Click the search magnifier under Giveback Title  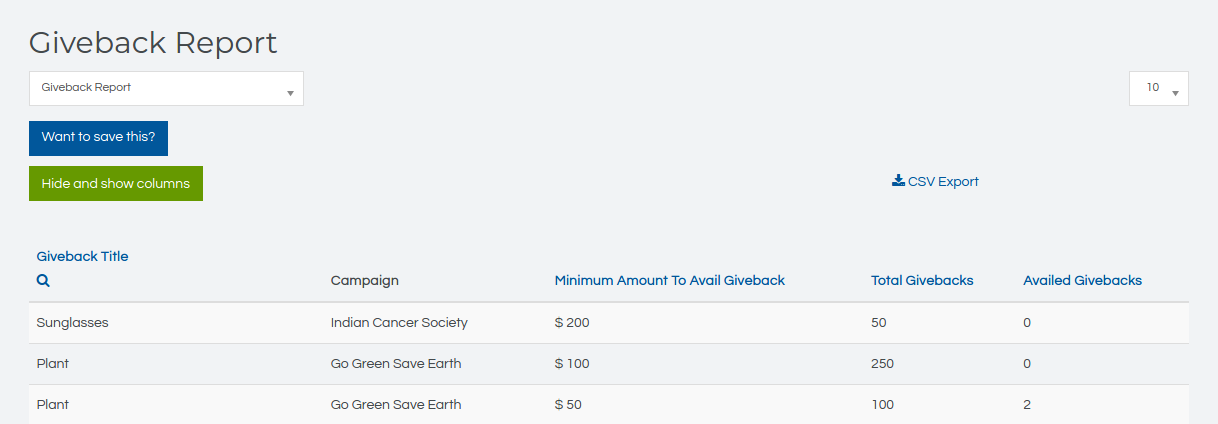pyautogui.click(x=43, y=282)
